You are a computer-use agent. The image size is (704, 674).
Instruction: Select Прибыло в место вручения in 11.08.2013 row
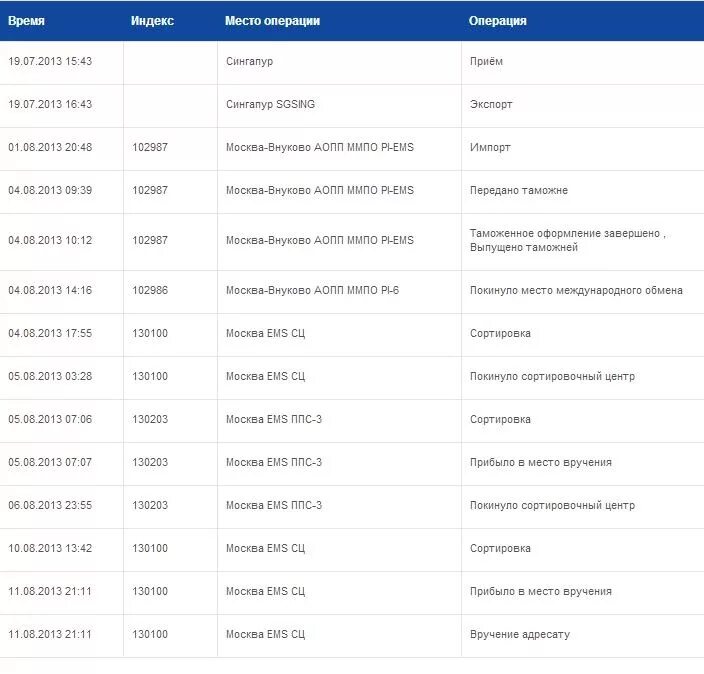pyautogui.click(x=541, y=592)
